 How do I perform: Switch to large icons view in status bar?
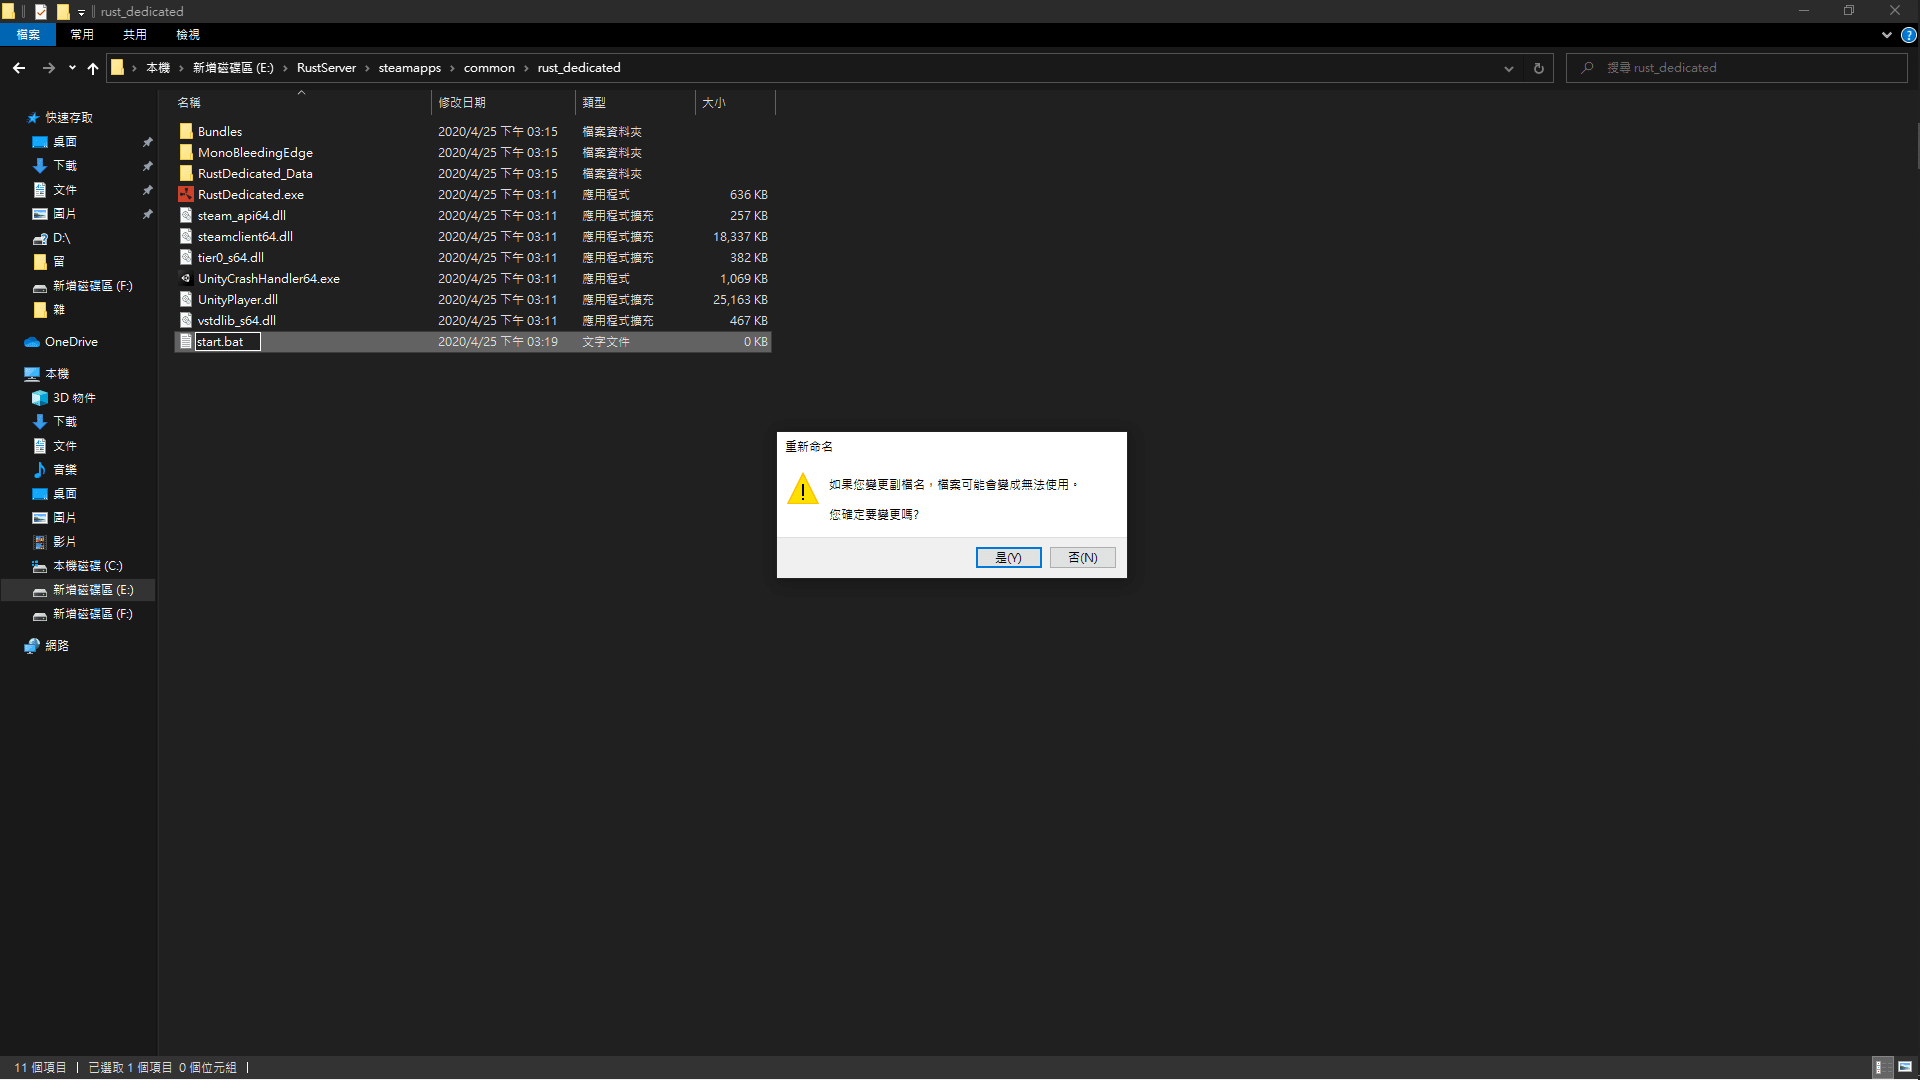point(1905,1067)
